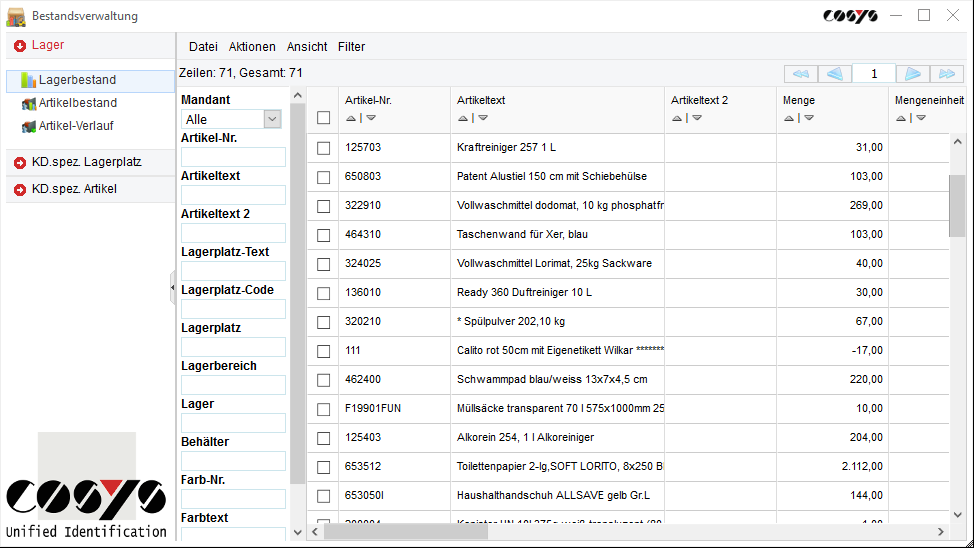Expand KD.spez. Artikel section
Viewport: 974px width, 548px height.
point(74,189)
